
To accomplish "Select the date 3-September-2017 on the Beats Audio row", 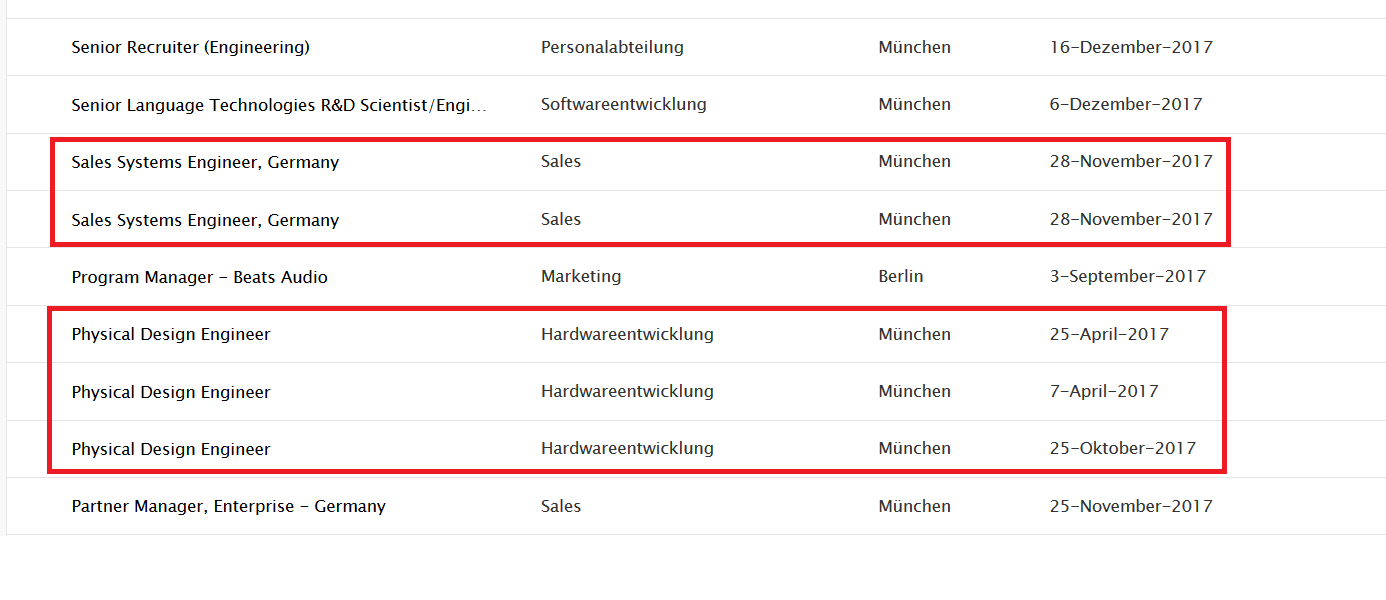I will click(x=1128, y=277).
